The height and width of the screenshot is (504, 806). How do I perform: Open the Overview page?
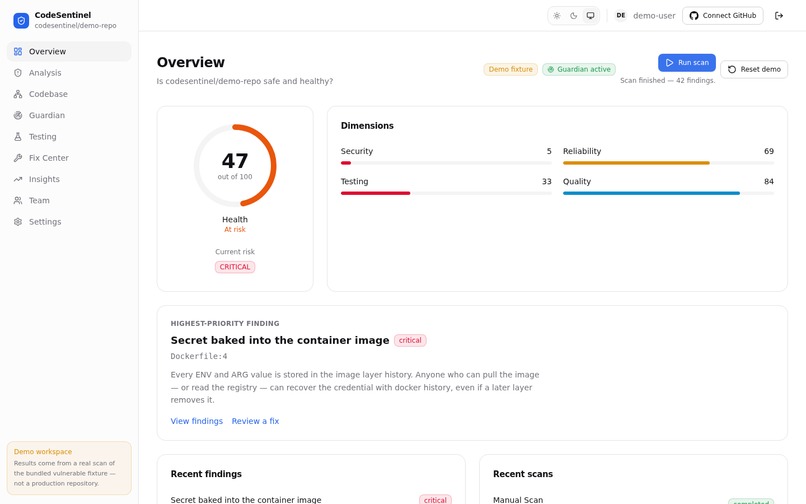click(x=69, y=51)
